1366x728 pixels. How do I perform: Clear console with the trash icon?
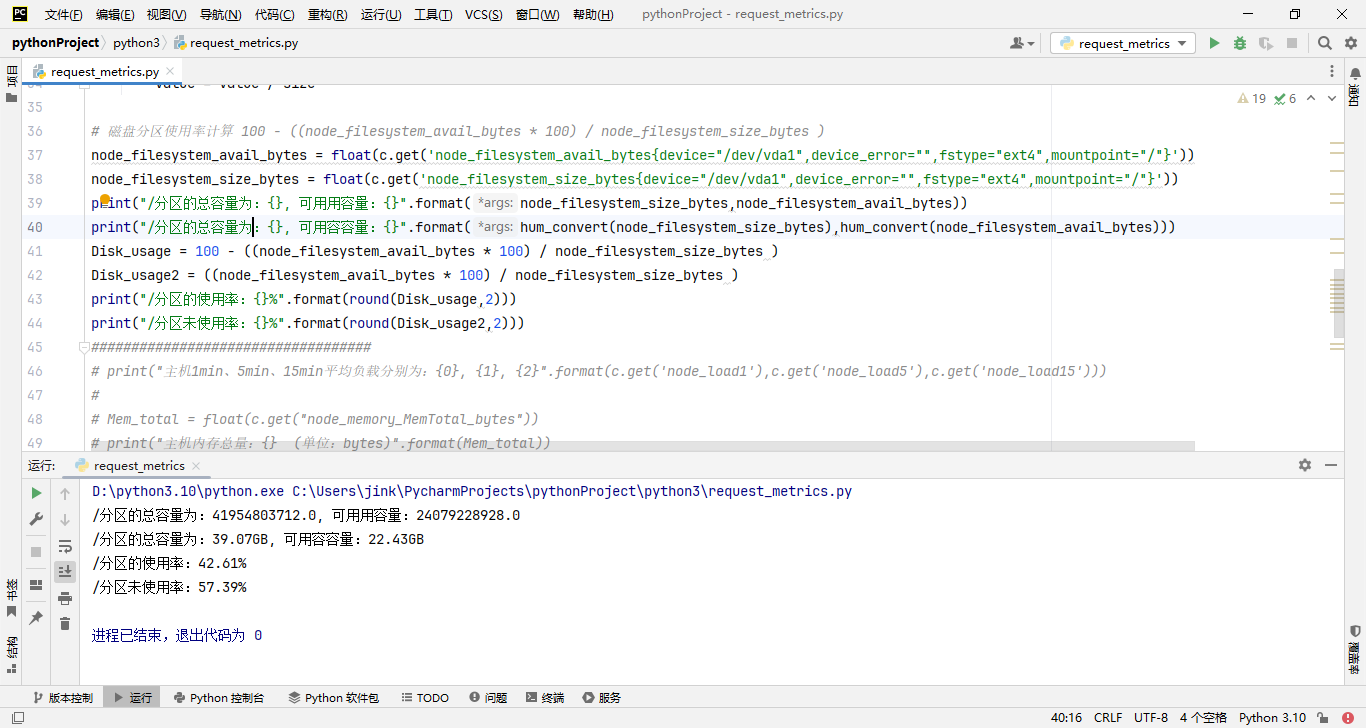tap(65, 623)
